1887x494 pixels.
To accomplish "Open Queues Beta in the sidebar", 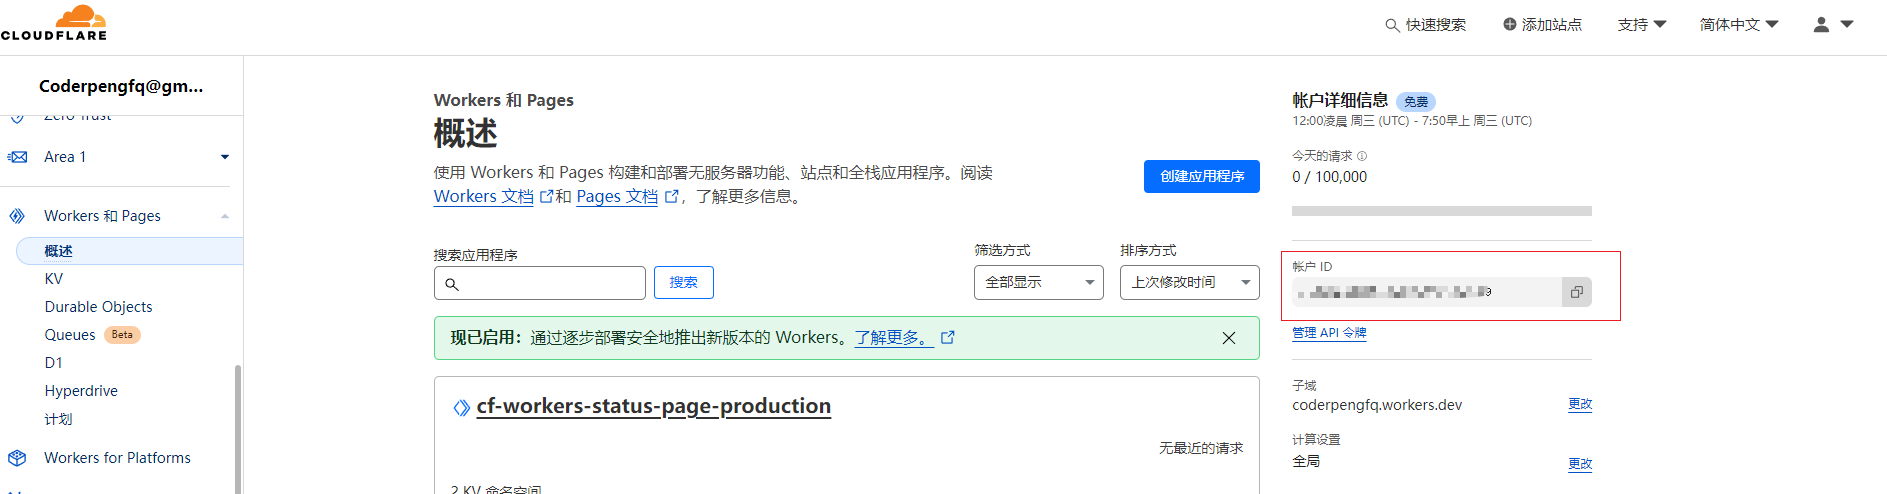I will 70,335.
